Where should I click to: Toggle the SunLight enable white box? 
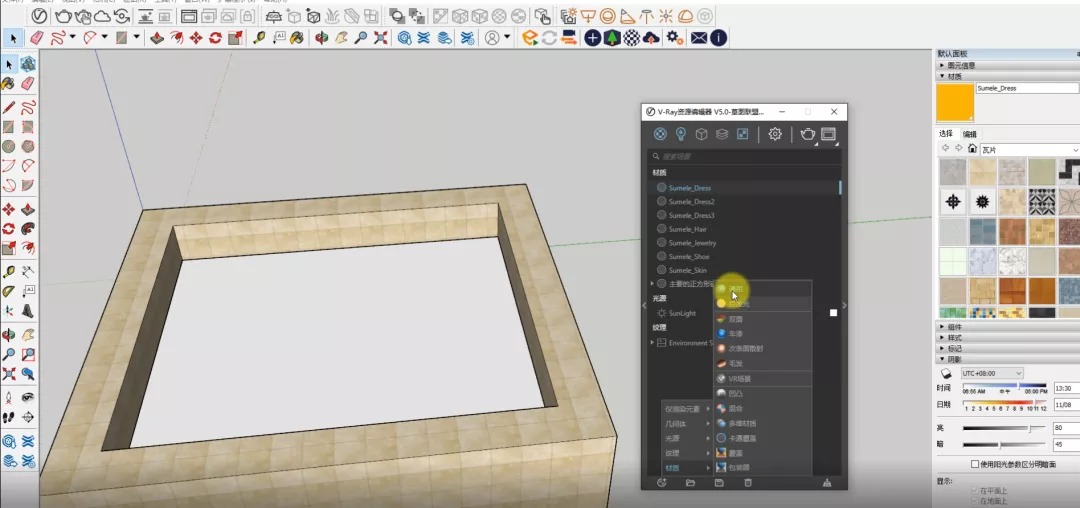833,313
